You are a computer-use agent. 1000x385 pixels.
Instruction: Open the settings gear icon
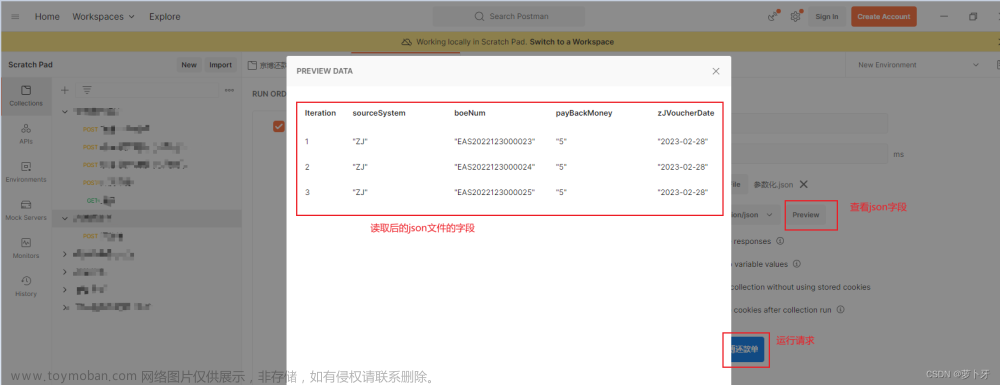pos(795,17)
